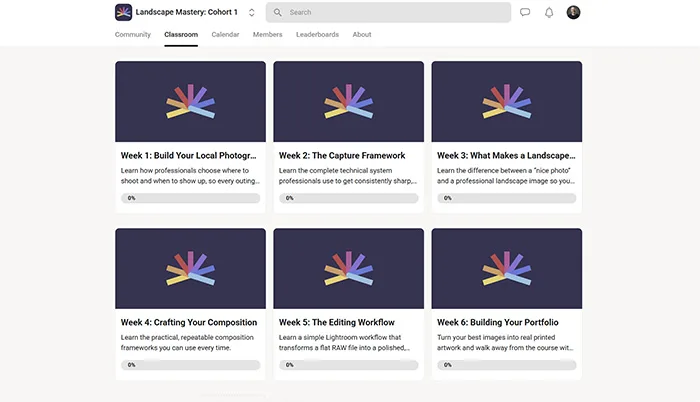
Task: Click Week 6 course cover thumbnail
Action: 506,268
